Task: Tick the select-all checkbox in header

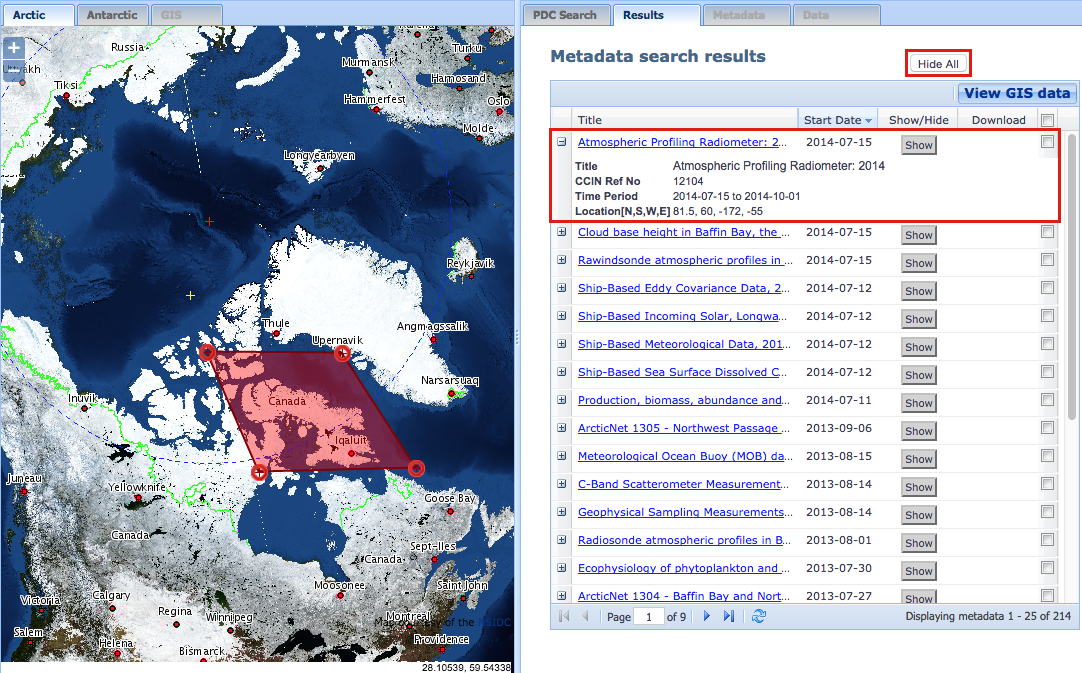Action: pos(1047,120)
